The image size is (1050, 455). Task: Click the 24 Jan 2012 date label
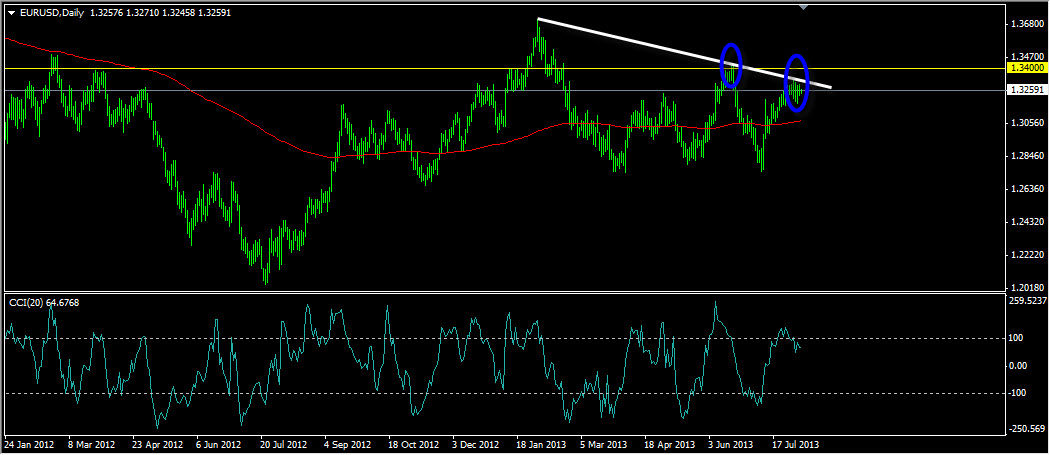click(29, 444)
